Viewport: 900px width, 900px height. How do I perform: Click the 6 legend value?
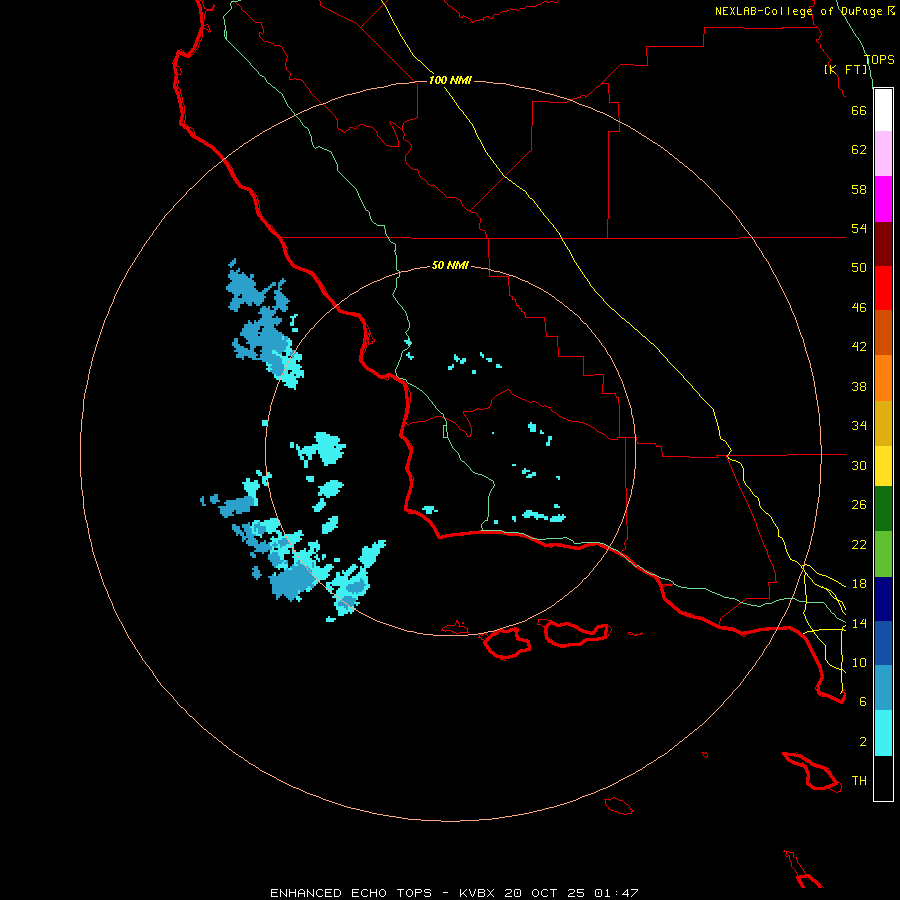pos(863,702)
